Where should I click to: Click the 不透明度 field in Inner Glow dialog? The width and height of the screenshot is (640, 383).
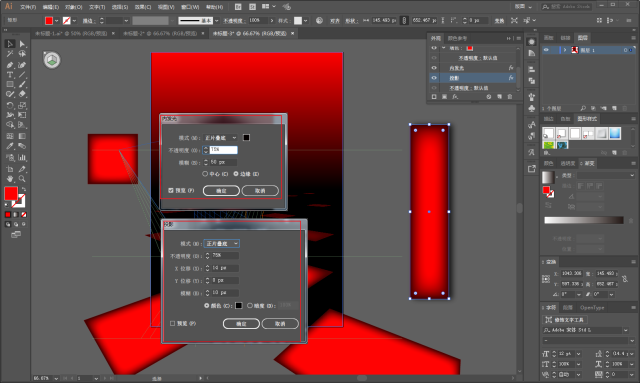click(x=223, y=150)
